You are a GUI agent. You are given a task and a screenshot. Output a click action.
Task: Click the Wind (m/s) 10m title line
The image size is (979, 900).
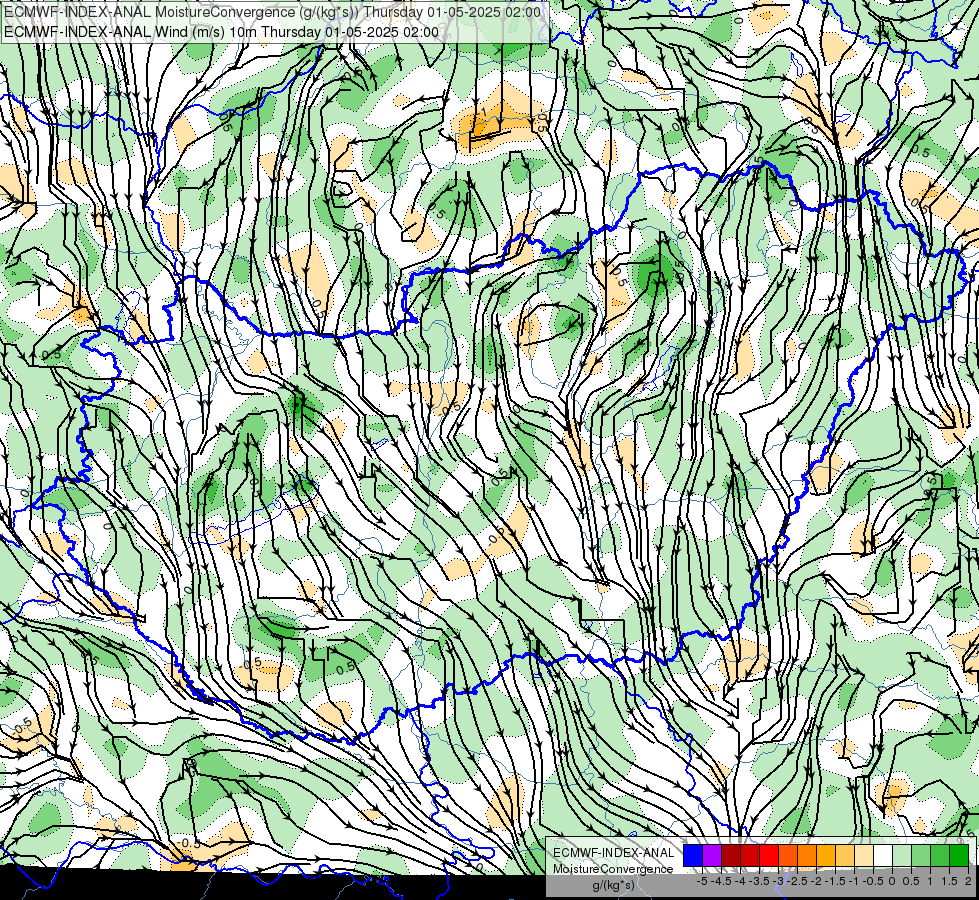222,32
